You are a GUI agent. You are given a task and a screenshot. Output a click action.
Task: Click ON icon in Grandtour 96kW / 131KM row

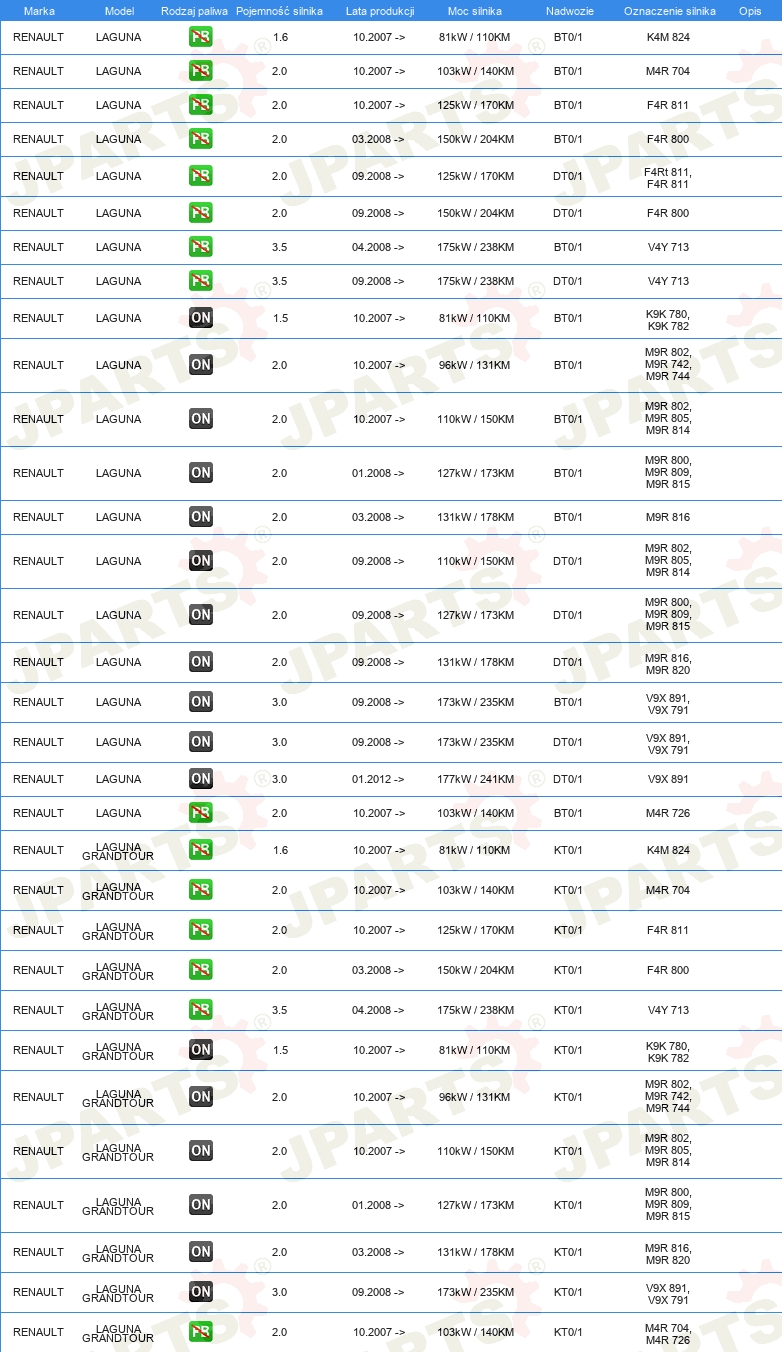[201, 1097]
